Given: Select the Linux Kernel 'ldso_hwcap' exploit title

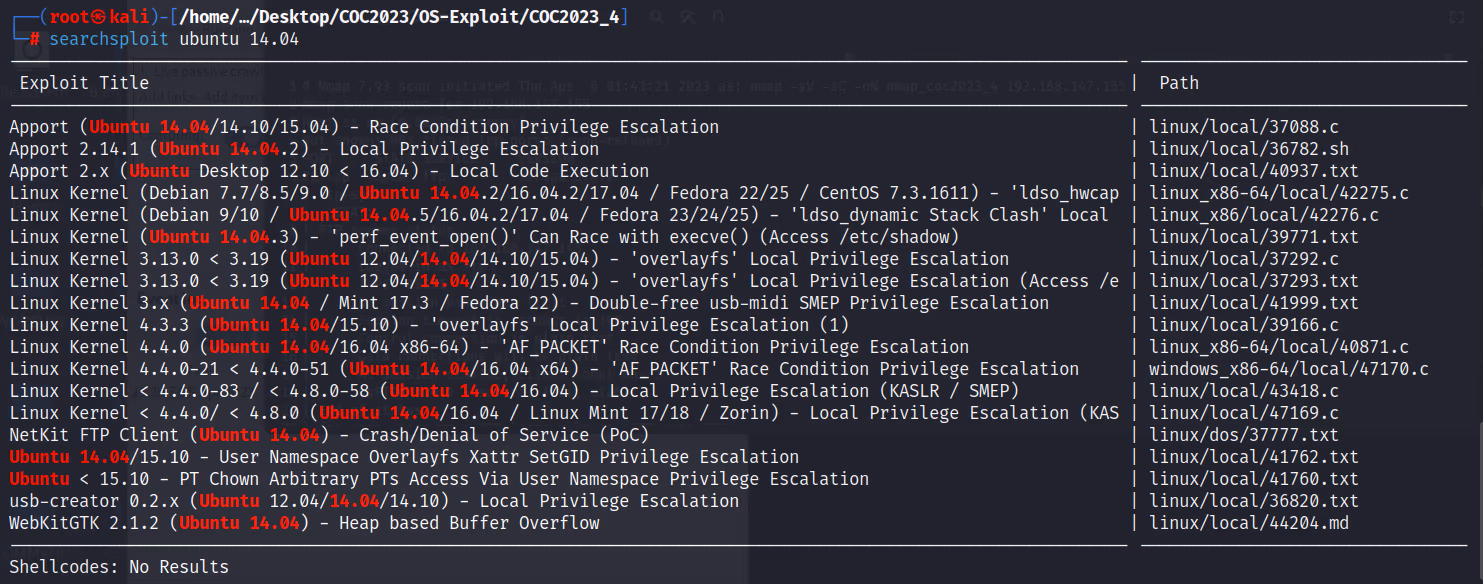Looking at the screenshot, I should pos(564,193).
